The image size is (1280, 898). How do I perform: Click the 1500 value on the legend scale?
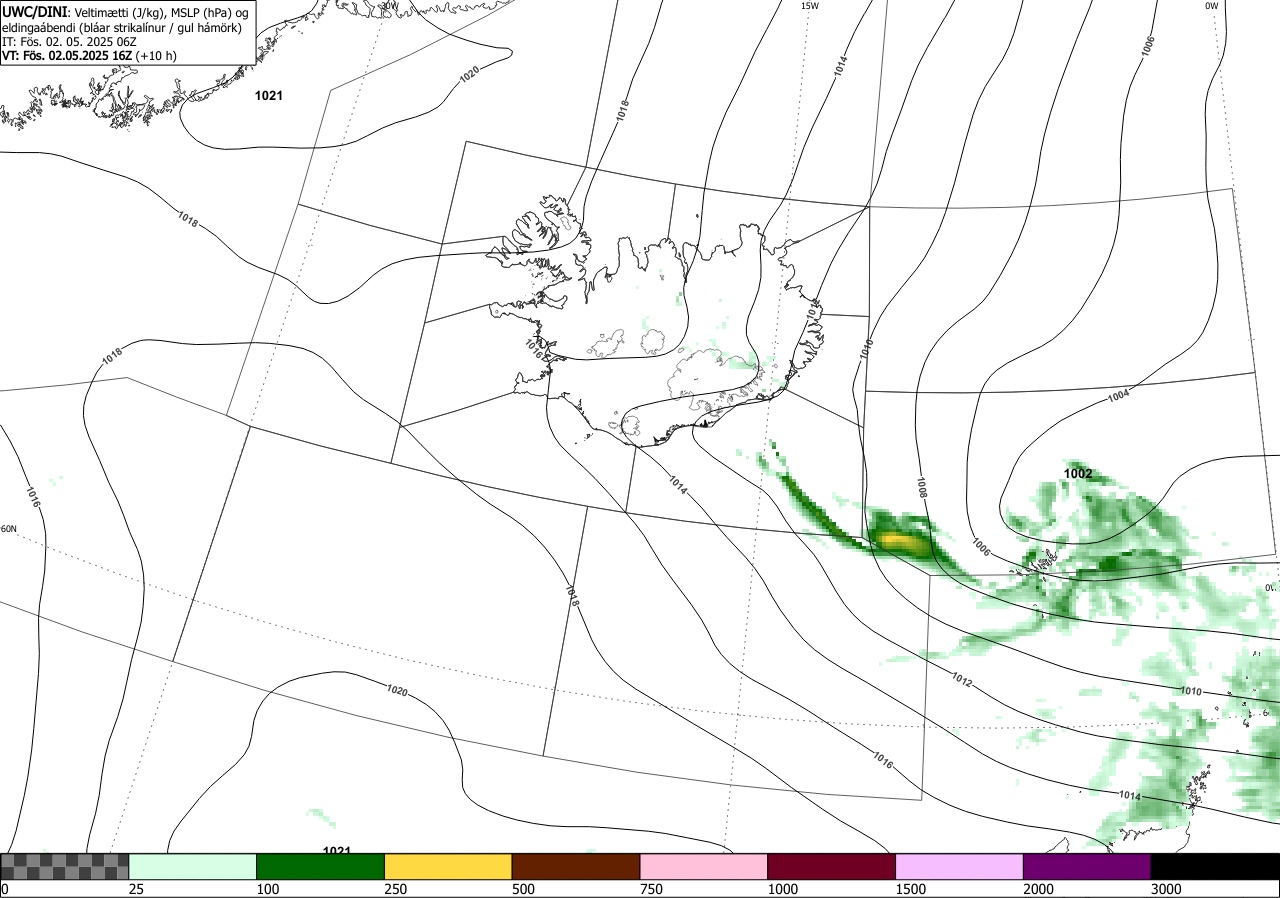911,889
